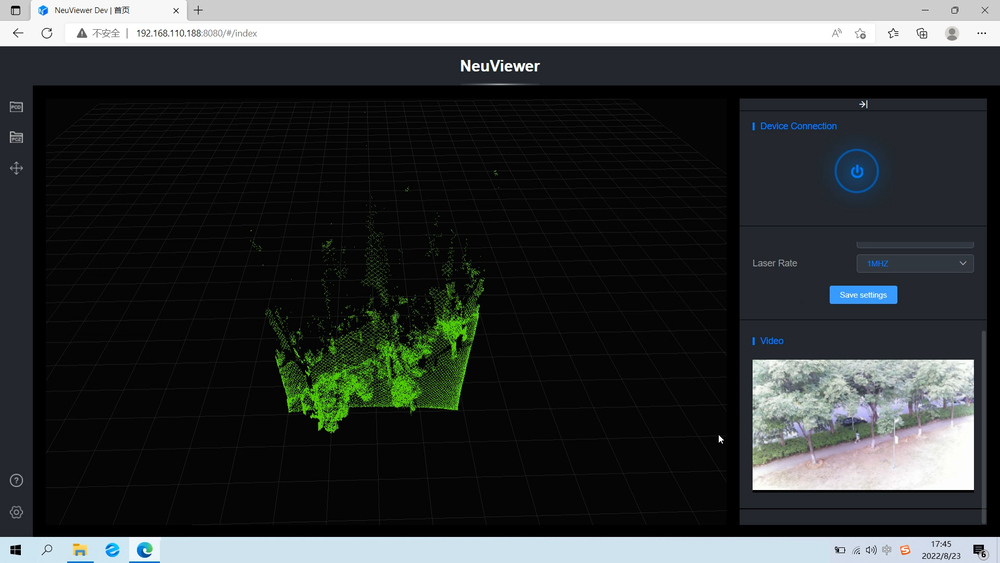The height and width of the screenshot is (563, 1000).
Task: Open the tab actions menu icon
Action: click(15, 10)
